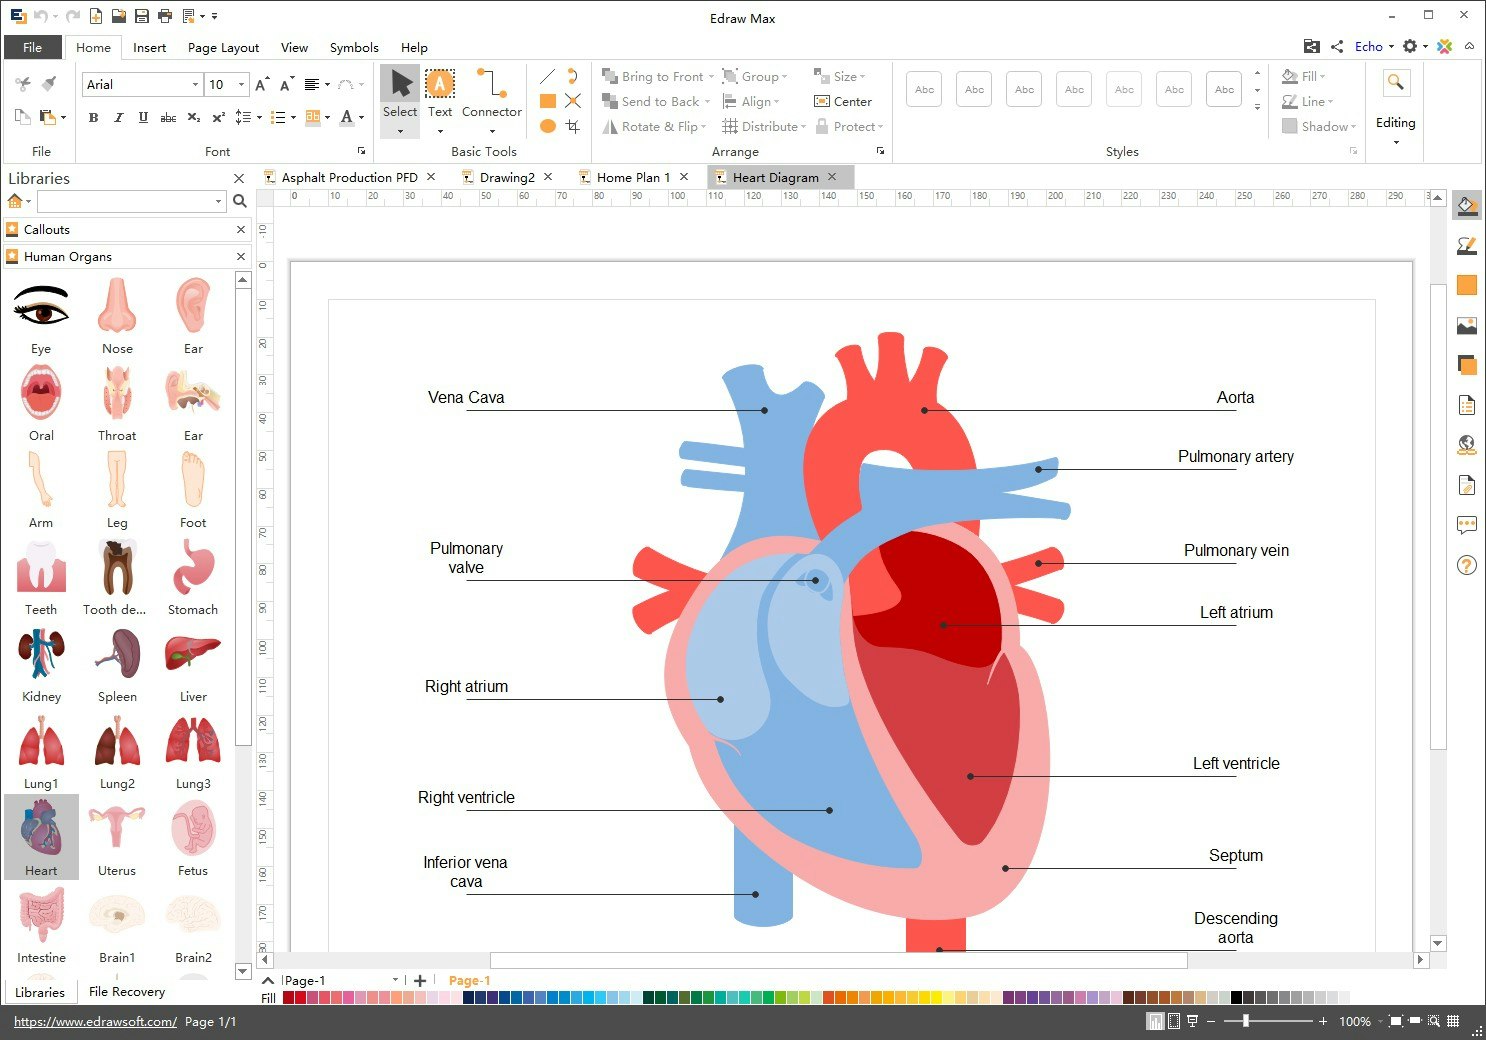Image resolution: width=1486 pixels, height=1040 pixels.
Task: Click the format painter icon
Action: (x=49, y=84)
